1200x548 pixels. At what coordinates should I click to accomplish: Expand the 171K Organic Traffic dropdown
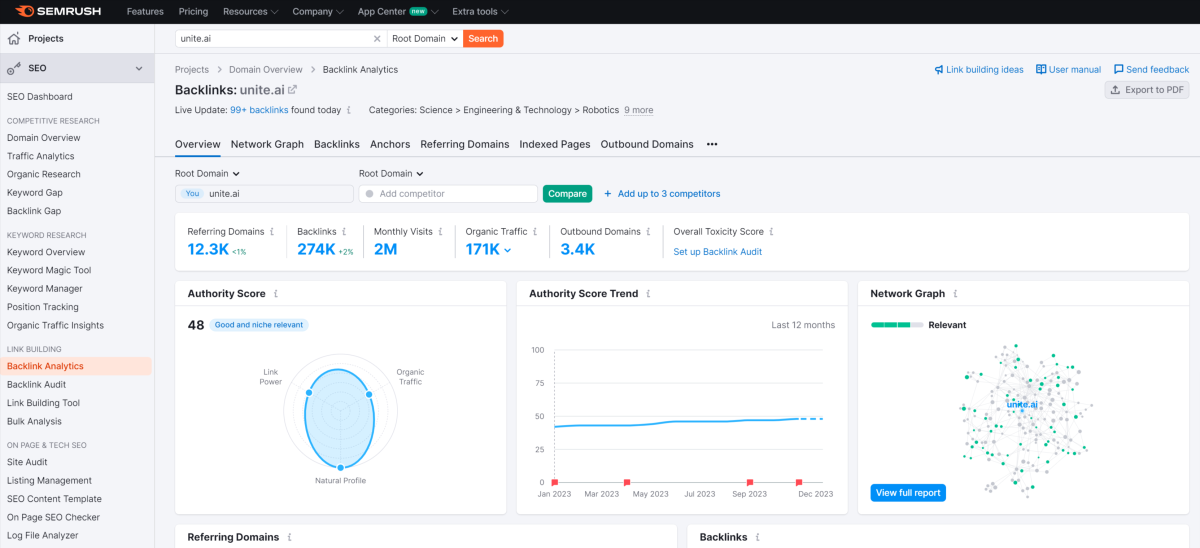click(x=507, y=250)
